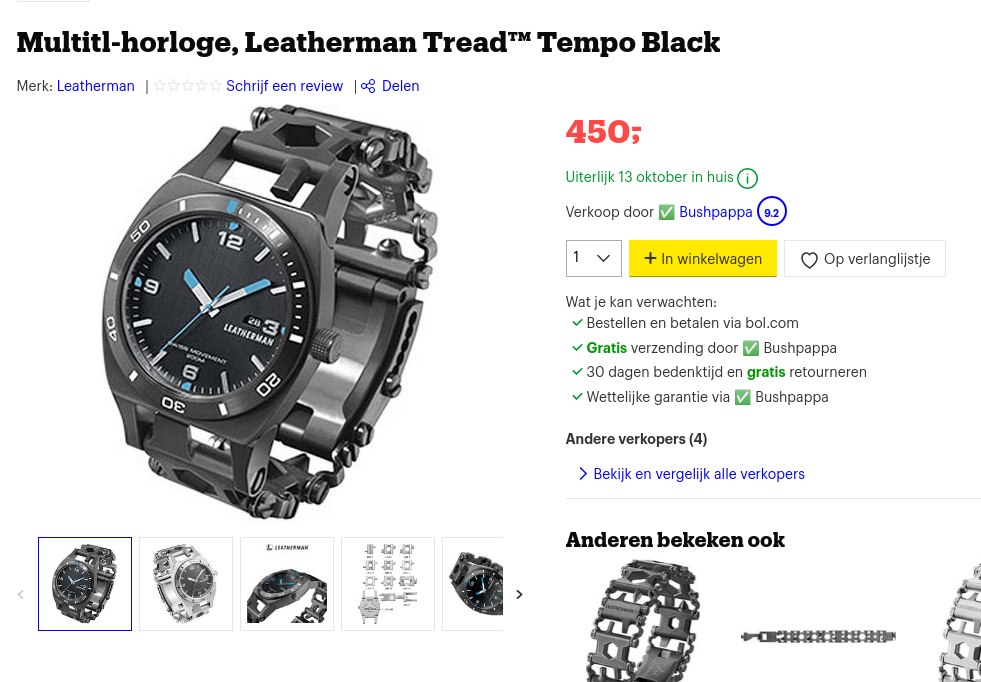
Task: Open the quantity dropdown showing 1
Action: coord(593,258)
